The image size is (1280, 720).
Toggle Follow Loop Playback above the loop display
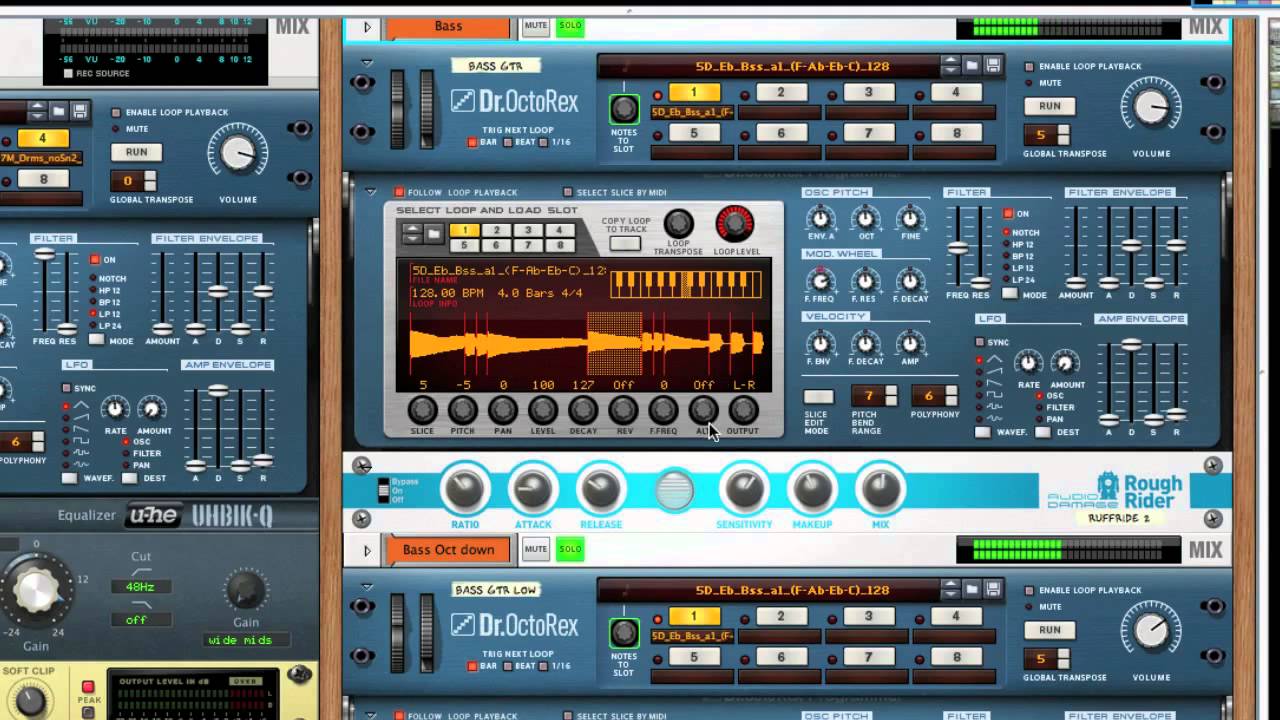399,192
